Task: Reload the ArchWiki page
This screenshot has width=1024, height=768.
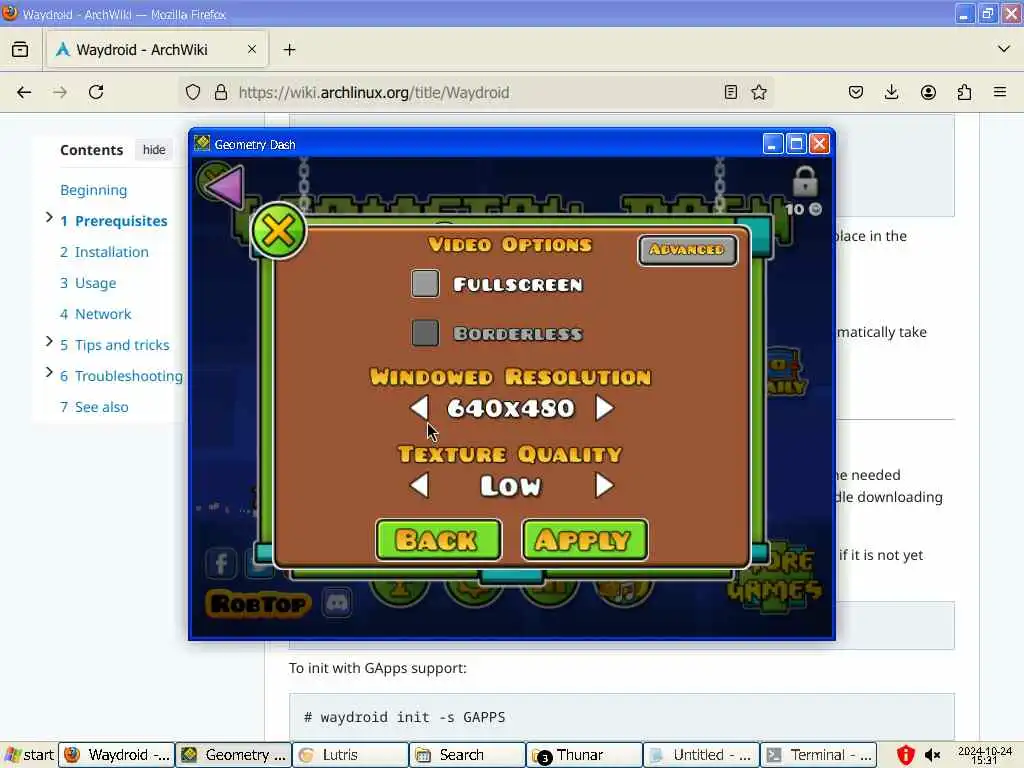Action: coord(96,92)
